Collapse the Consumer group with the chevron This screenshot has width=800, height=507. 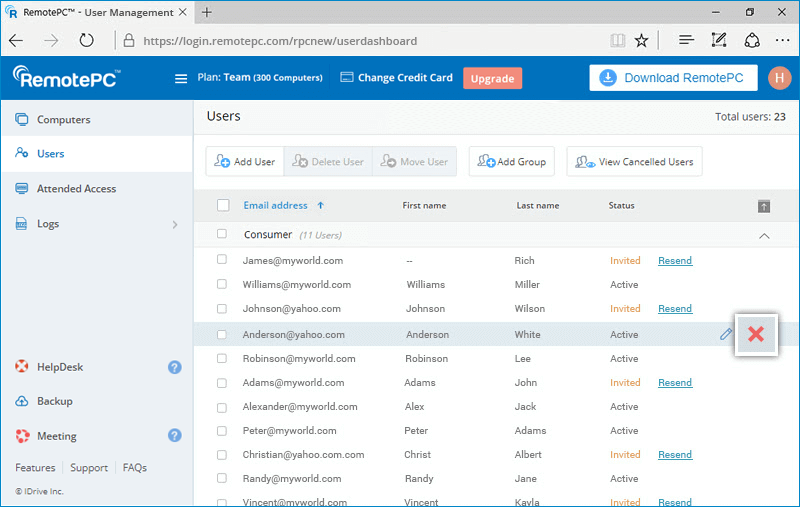764,236
